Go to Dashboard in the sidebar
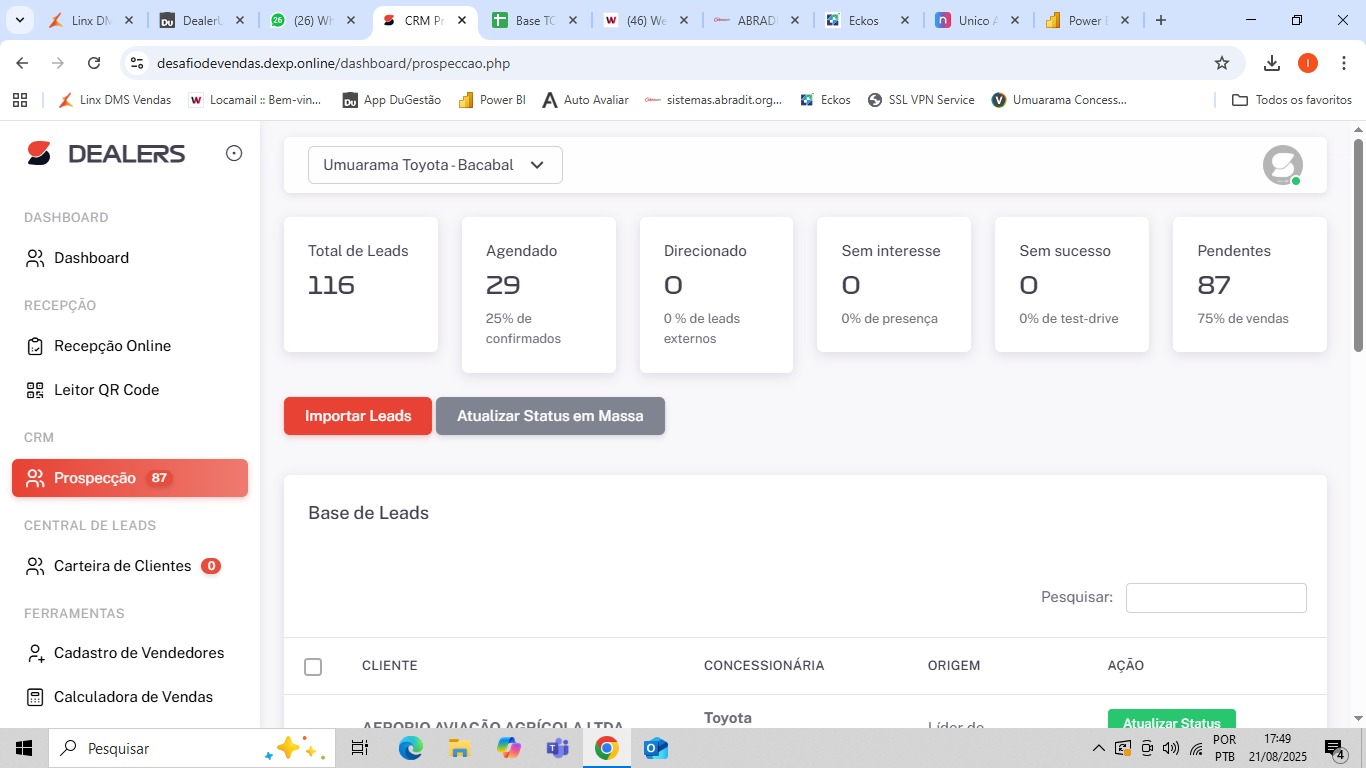 tap(91, 258)
